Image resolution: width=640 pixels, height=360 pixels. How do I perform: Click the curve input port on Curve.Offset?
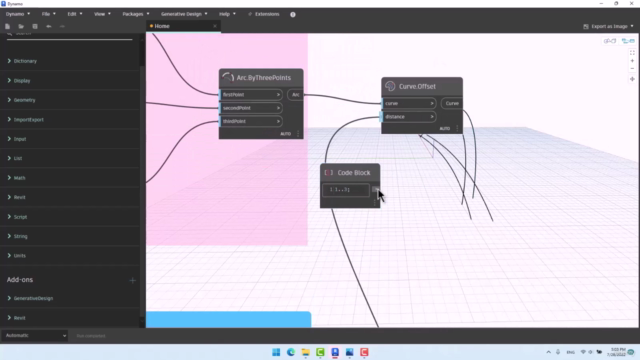[x=409, y=103]
